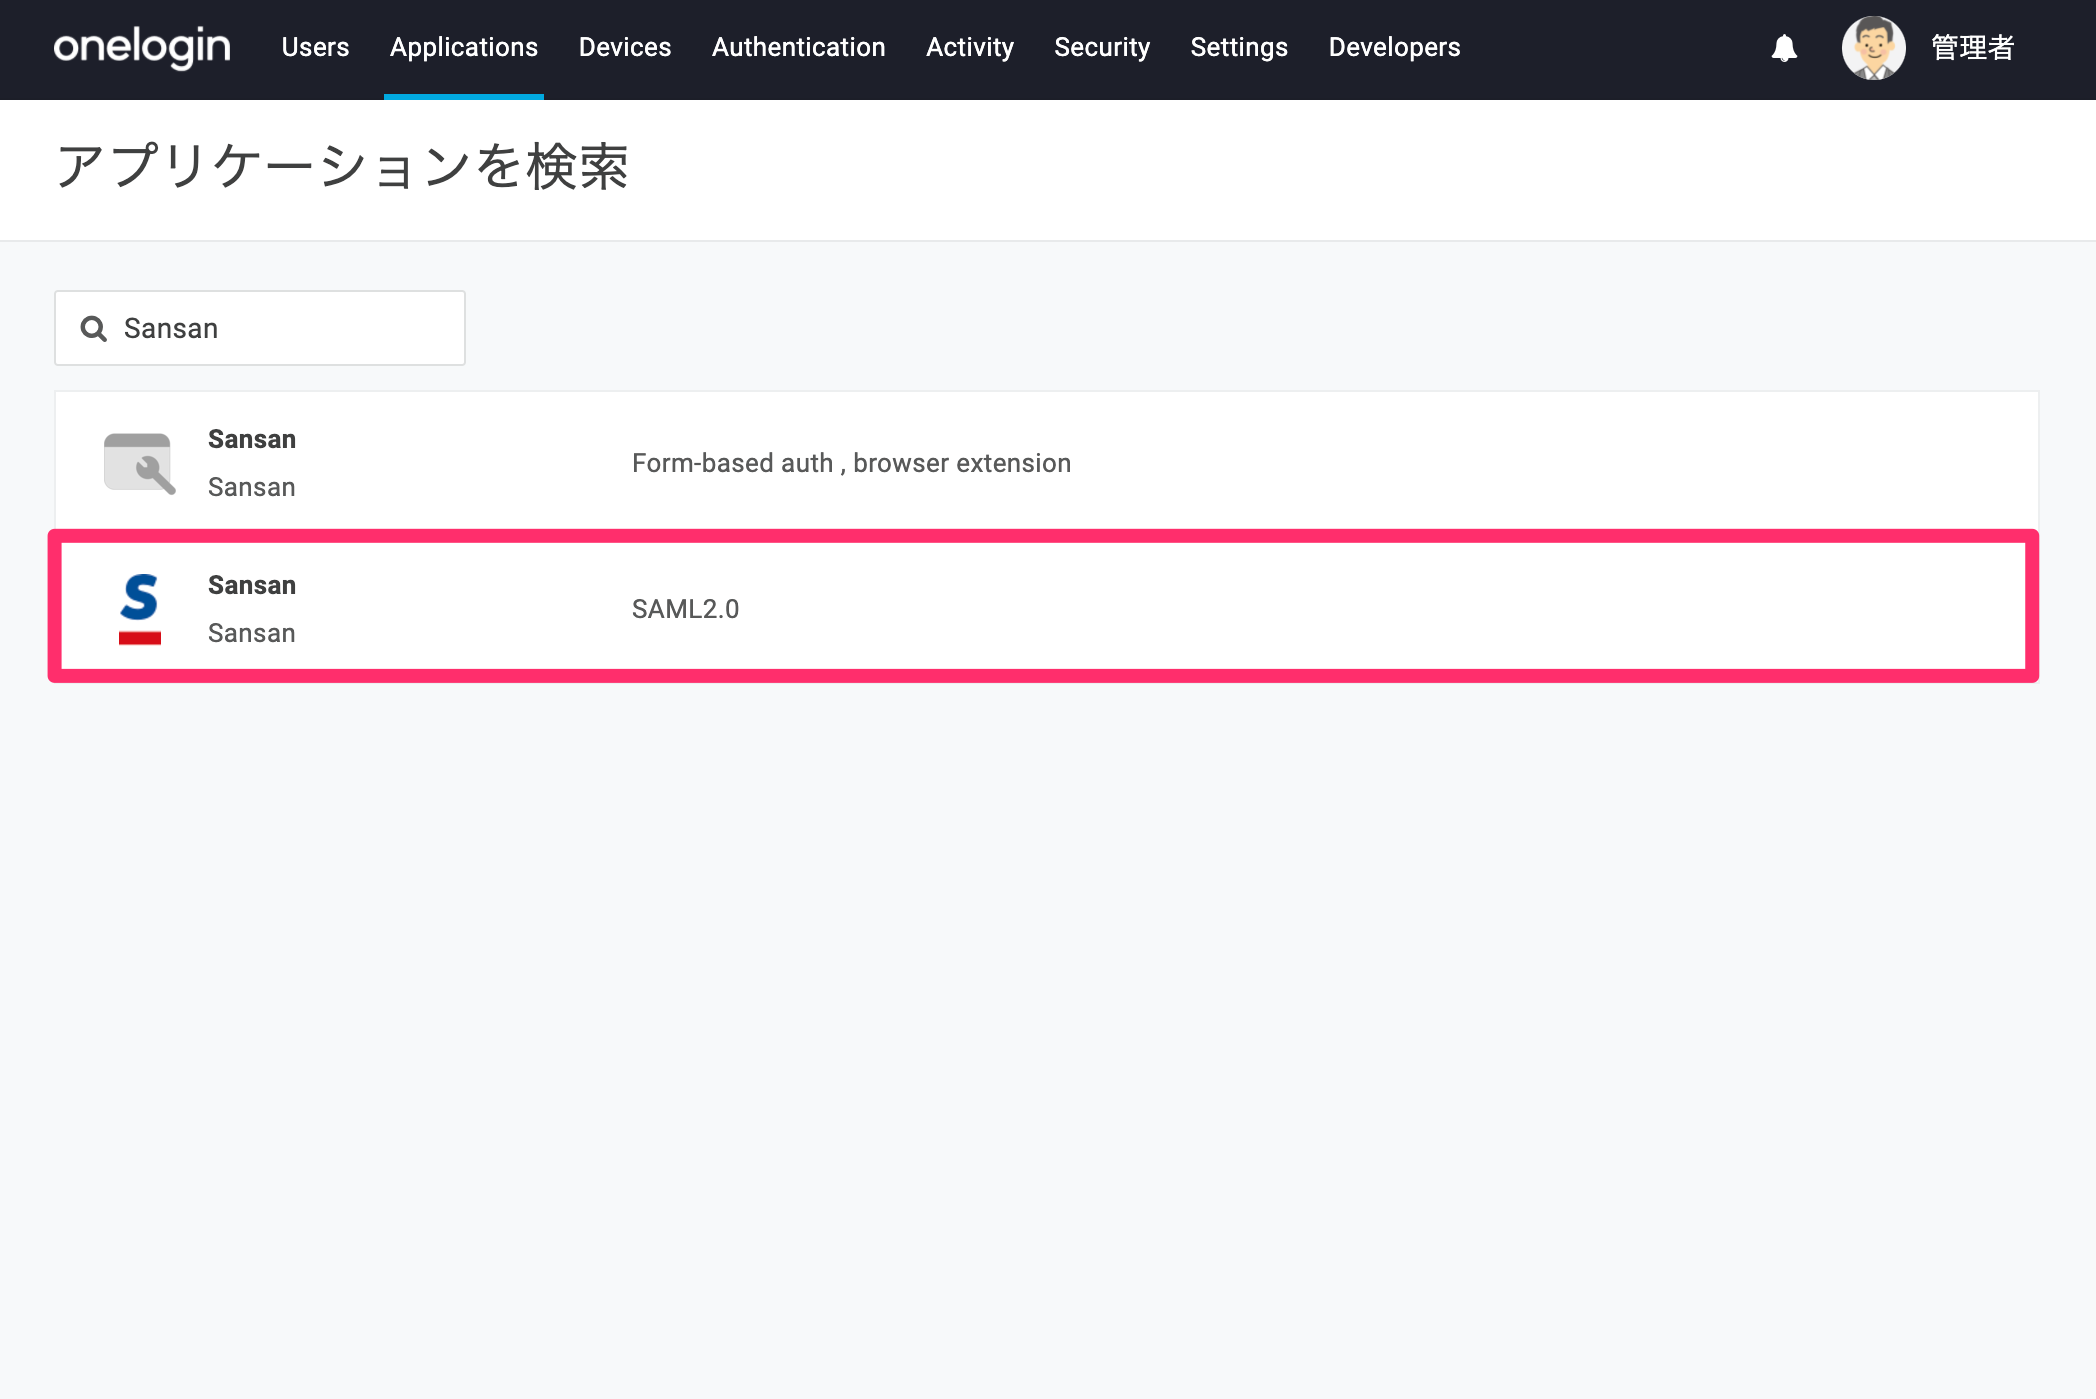
Task: Open the Authentication menu
Action: click(x=799, y=47)
